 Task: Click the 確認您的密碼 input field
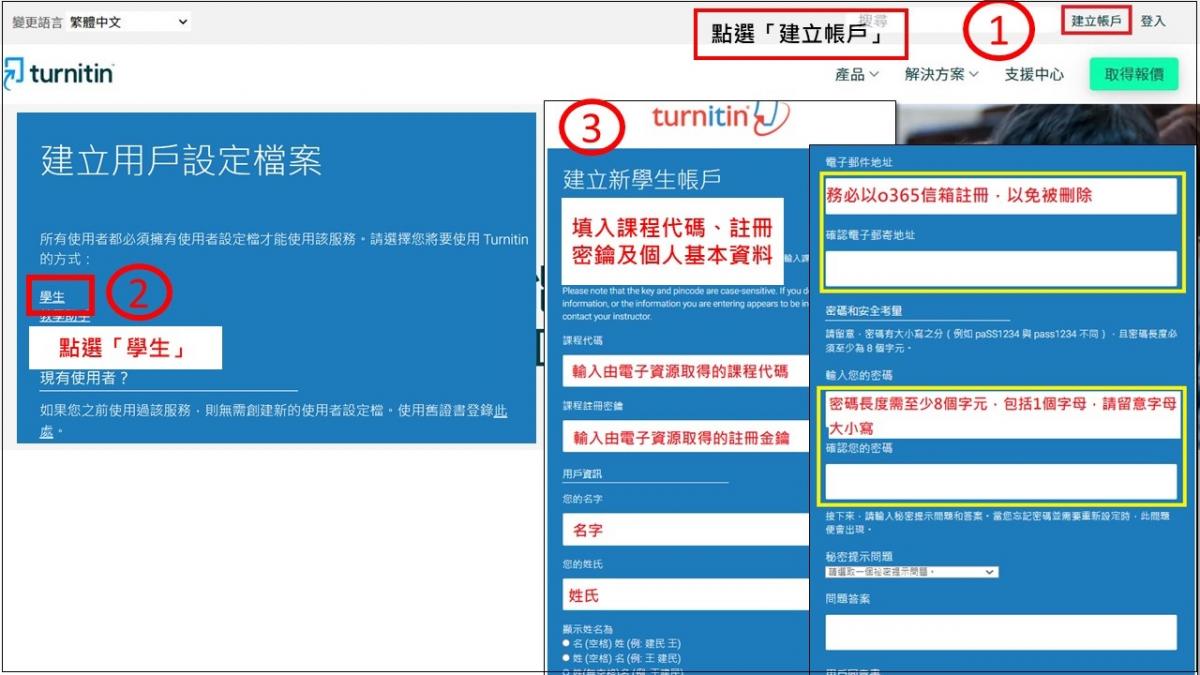click(1001, 482)
